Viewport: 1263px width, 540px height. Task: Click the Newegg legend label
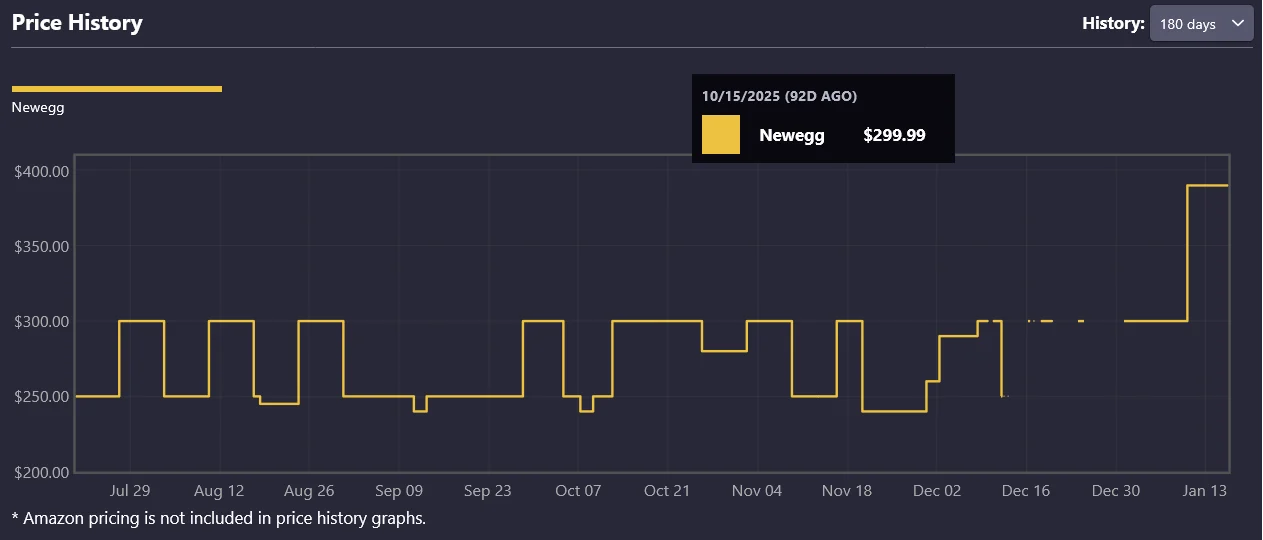coord(38,107)
